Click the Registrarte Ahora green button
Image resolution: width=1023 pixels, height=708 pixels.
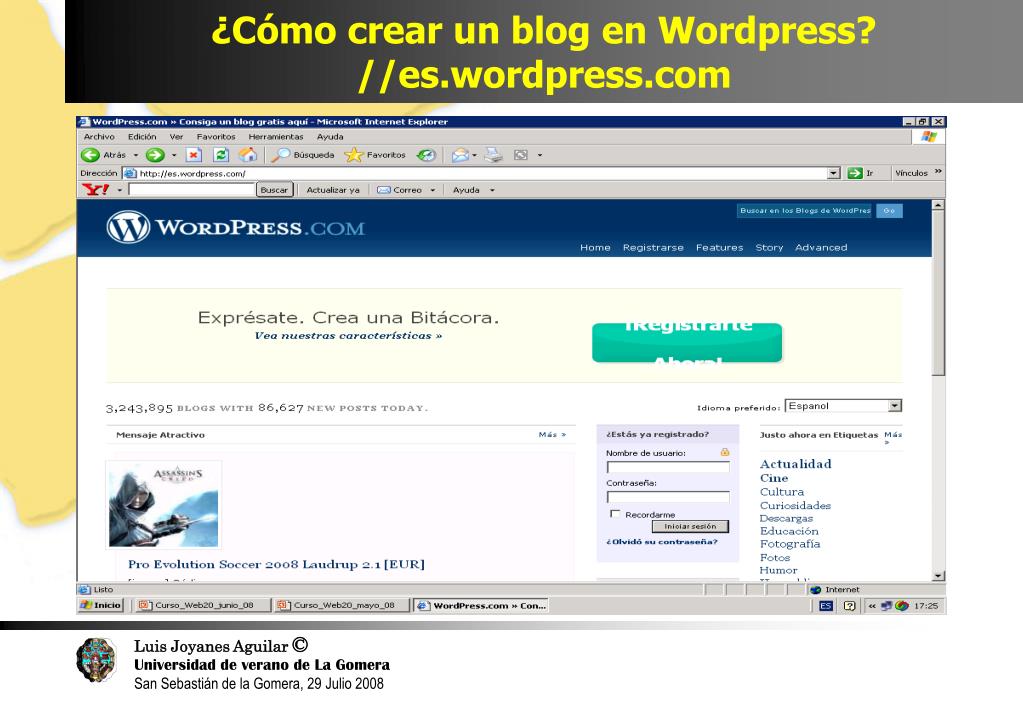pyautogui.click(x=687, y=343)
